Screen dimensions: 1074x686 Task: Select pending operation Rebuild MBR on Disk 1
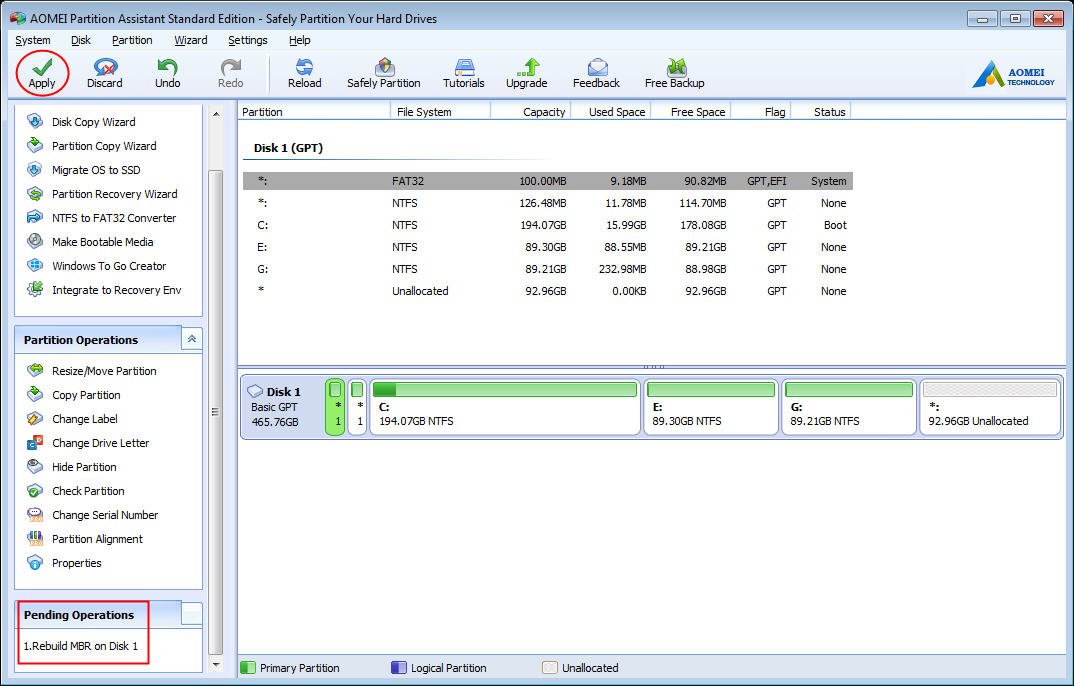point(81,646)
